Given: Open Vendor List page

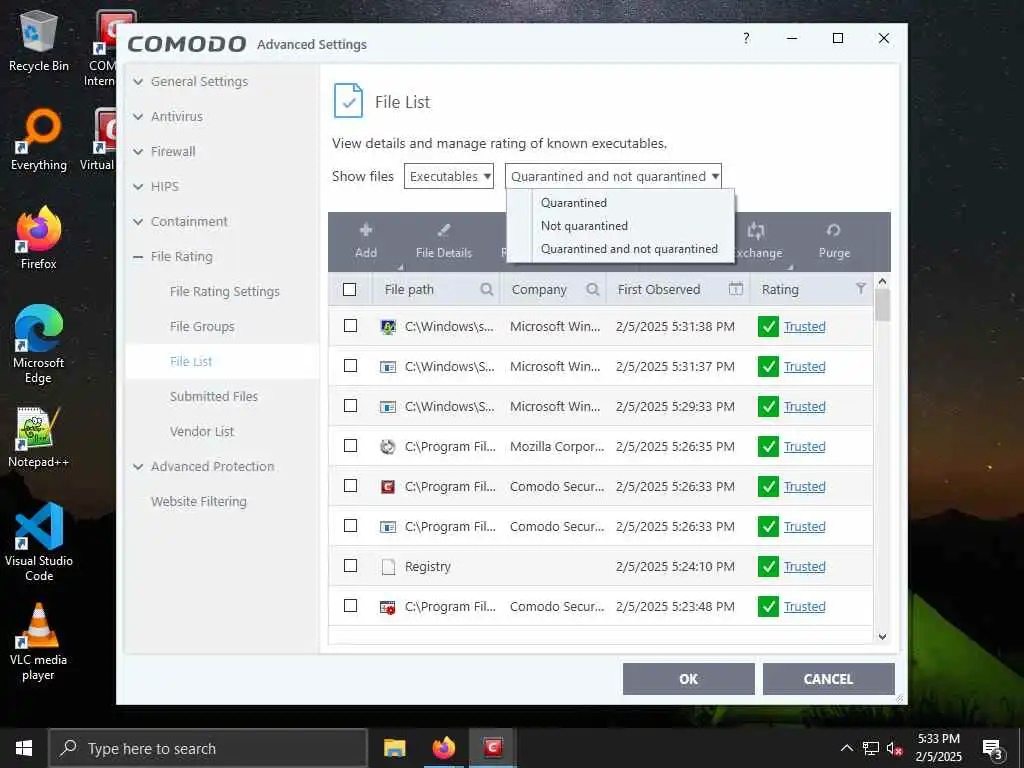Looking at the screenshot, I should [202, 432].
